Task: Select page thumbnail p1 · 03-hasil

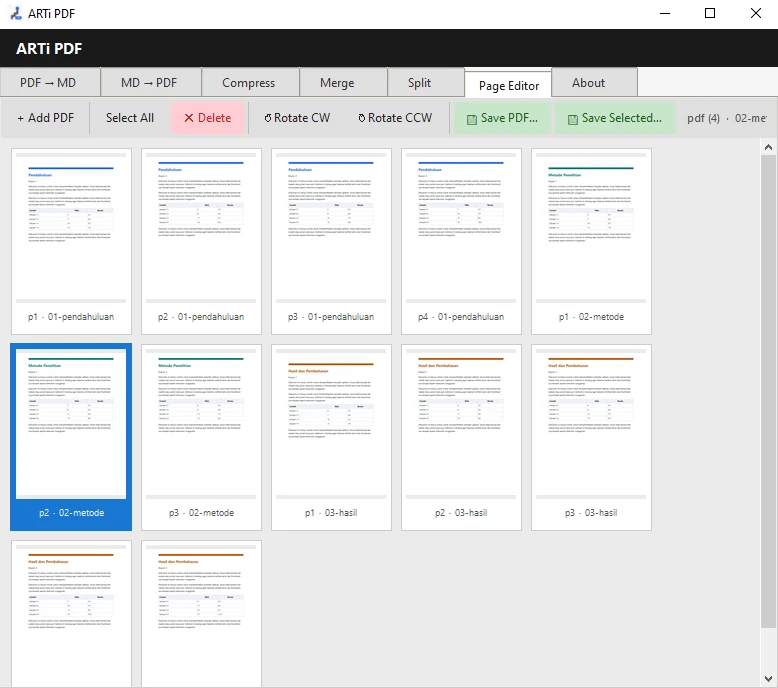Action: (x=331, y=437)
